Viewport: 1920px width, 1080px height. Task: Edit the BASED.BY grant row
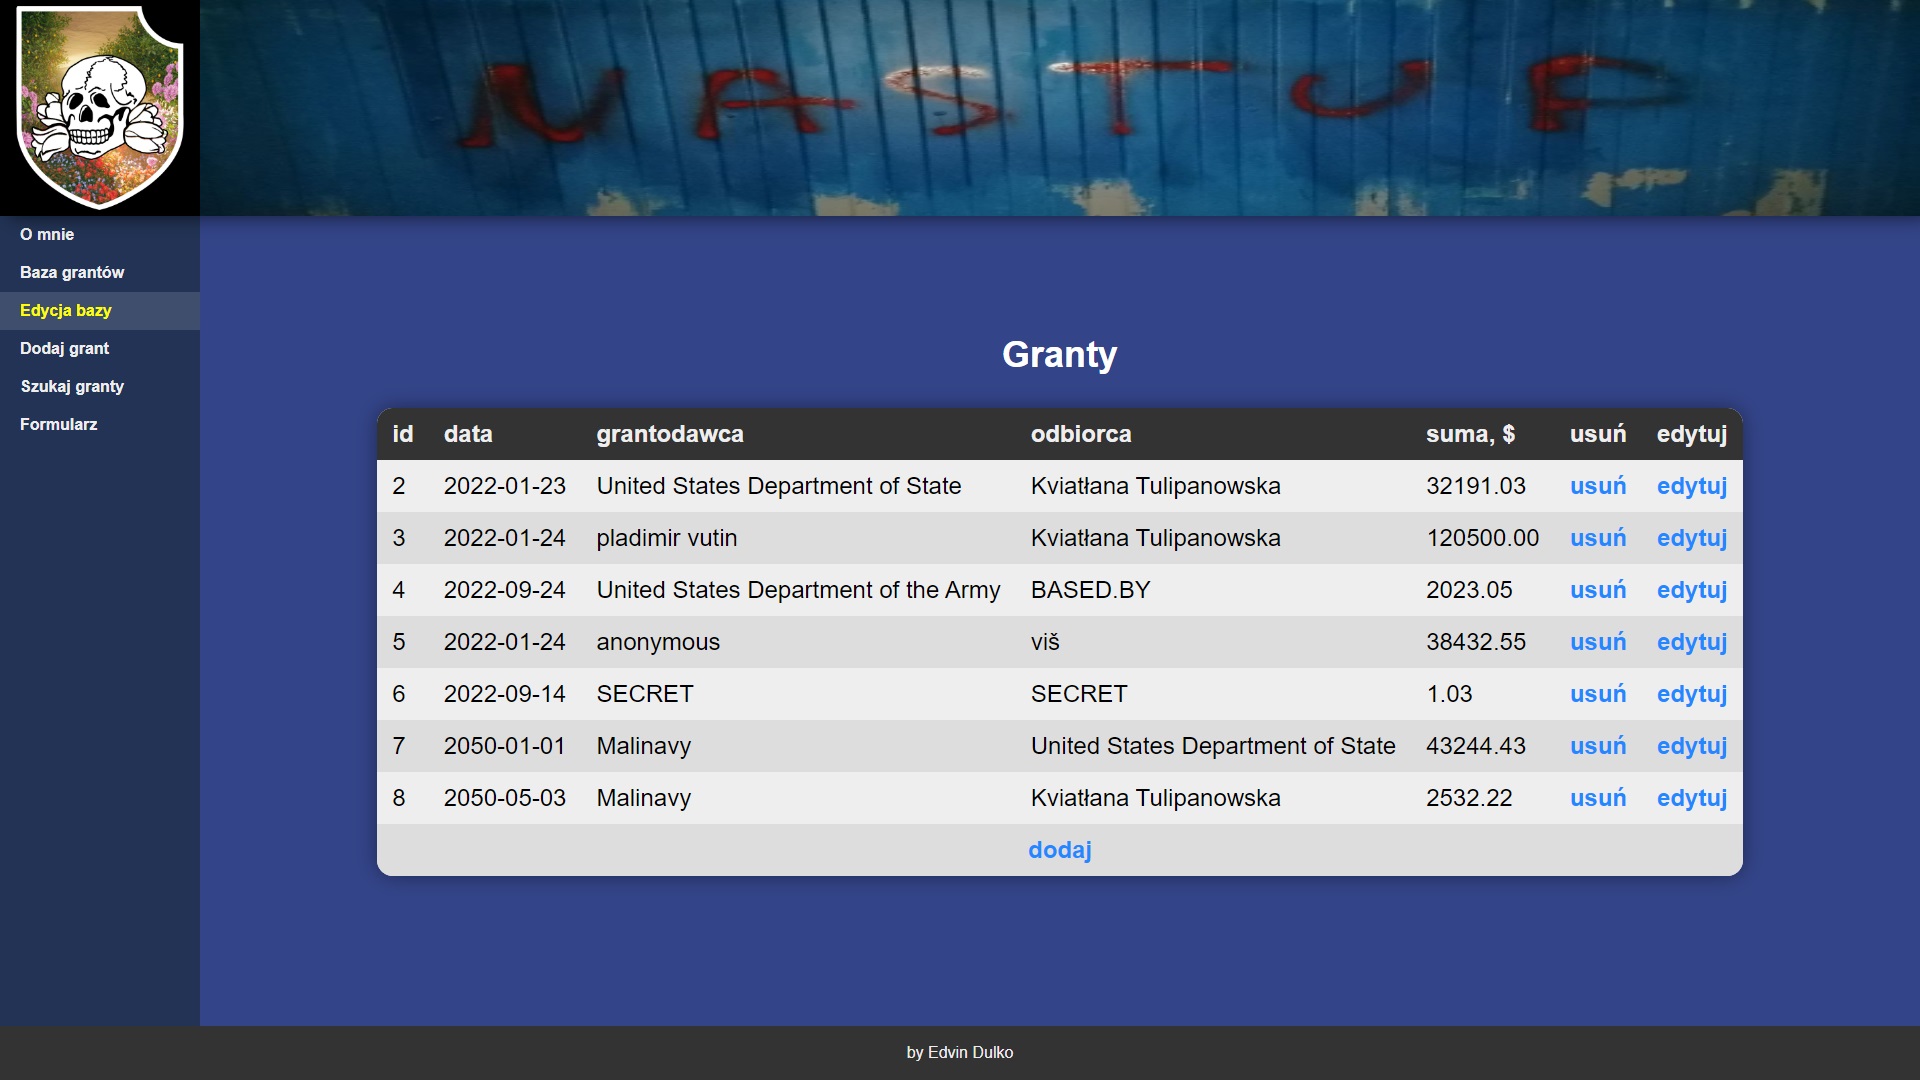pos(1692,590)
